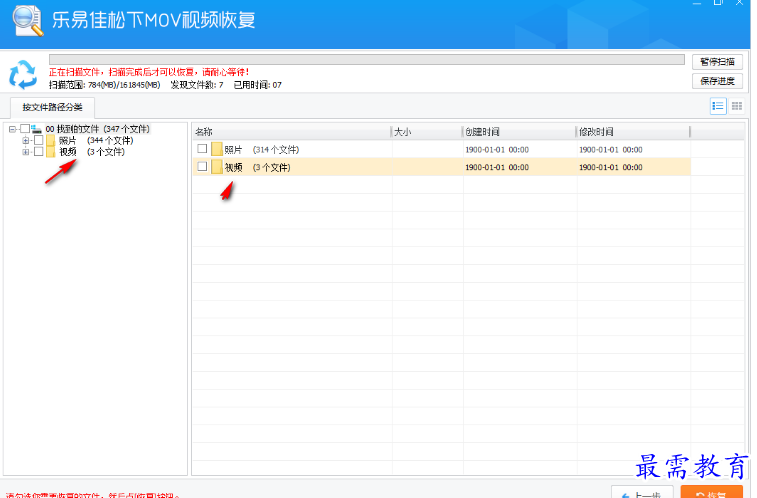Screen dimensions: 757x498
Task: Expand the 照片 node in tree
Action: tap(26, 141)
